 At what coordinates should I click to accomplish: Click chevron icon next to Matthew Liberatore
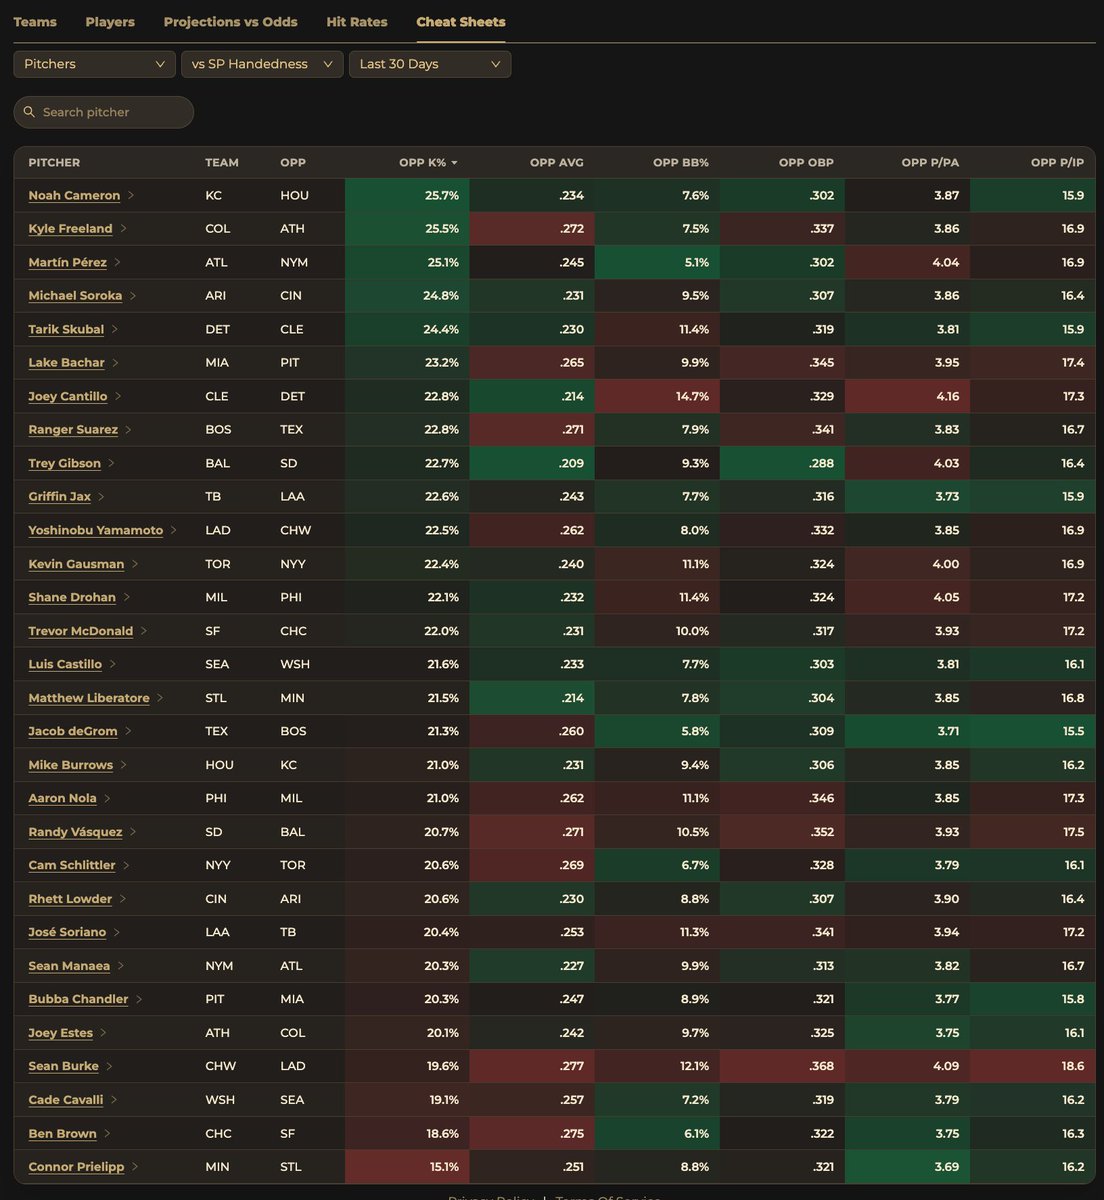160,698
